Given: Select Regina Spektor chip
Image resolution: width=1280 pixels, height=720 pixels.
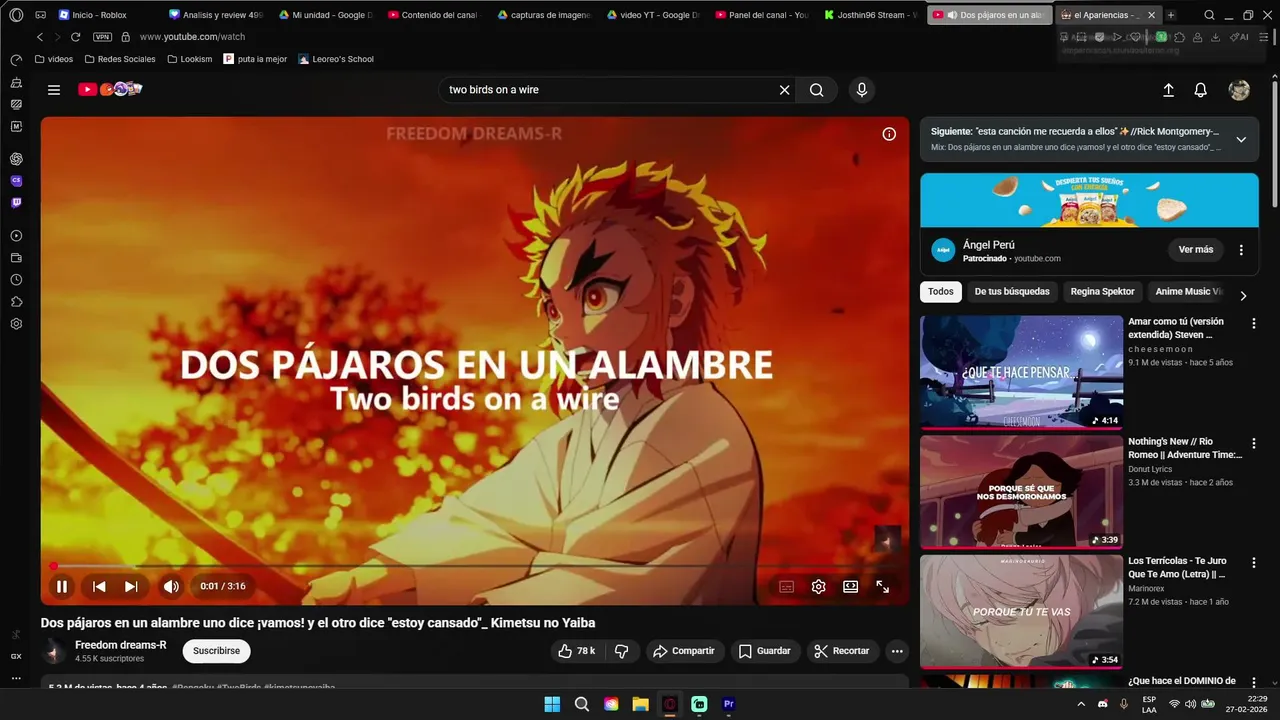Looking at the screenshot, I should click(1103, 292).
